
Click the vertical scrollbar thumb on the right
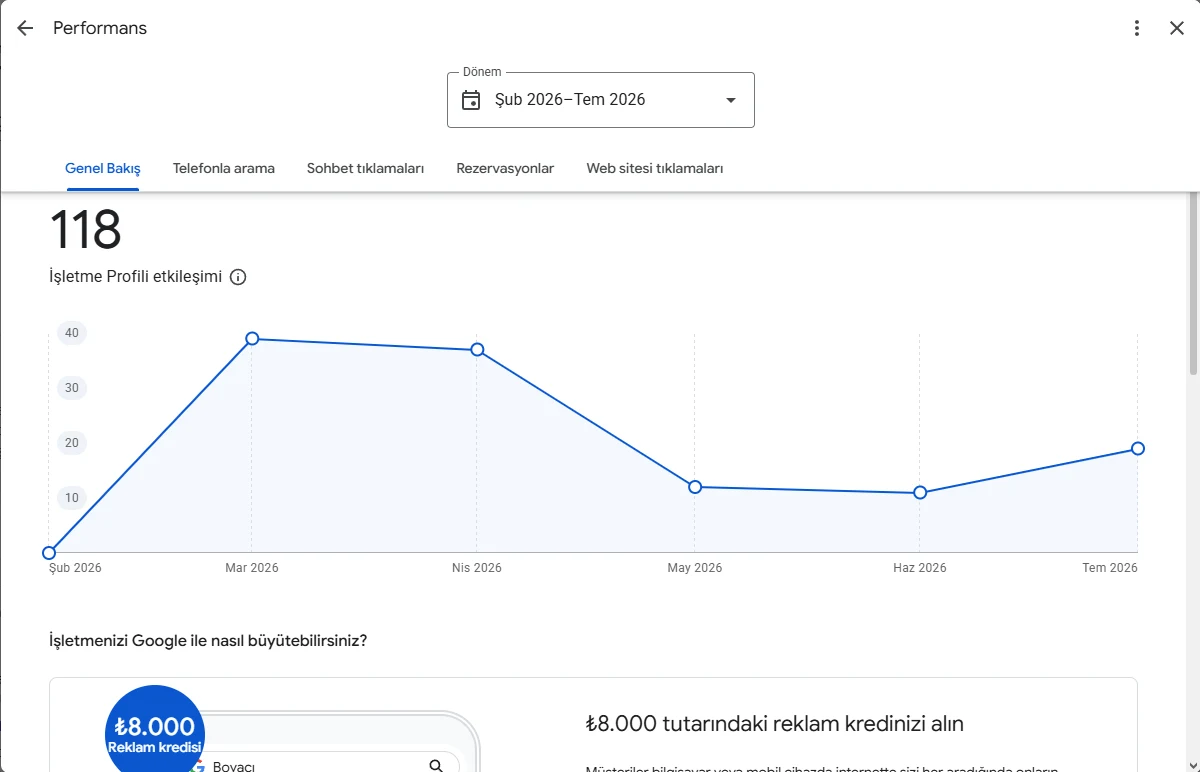[x=1193, y=285]
